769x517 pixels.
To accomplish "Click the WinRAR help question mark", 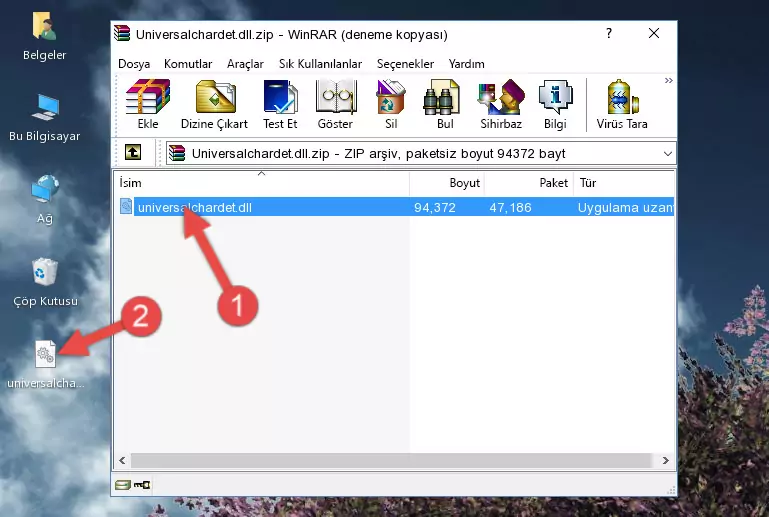I will (x=609, y=33).
